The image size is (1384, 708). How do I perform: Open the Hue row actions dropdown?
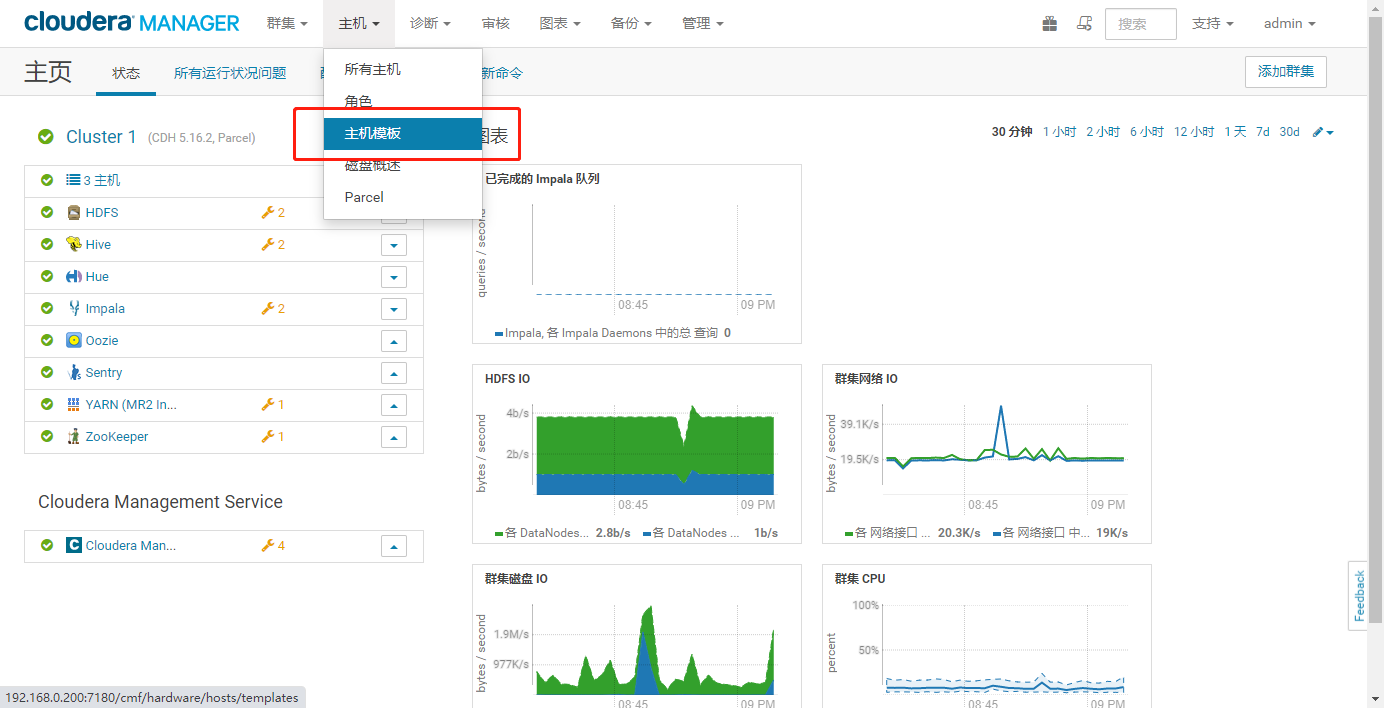[x=394, y=277]
